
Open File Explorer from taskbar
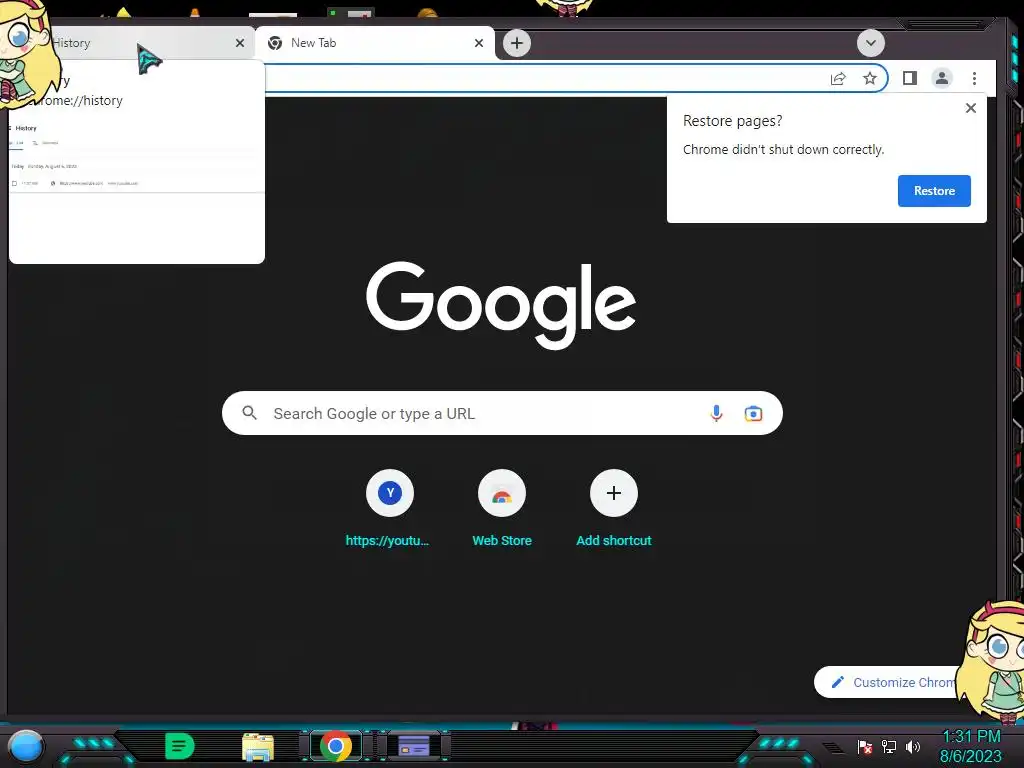pyautogui.click(x=258, y=746)
